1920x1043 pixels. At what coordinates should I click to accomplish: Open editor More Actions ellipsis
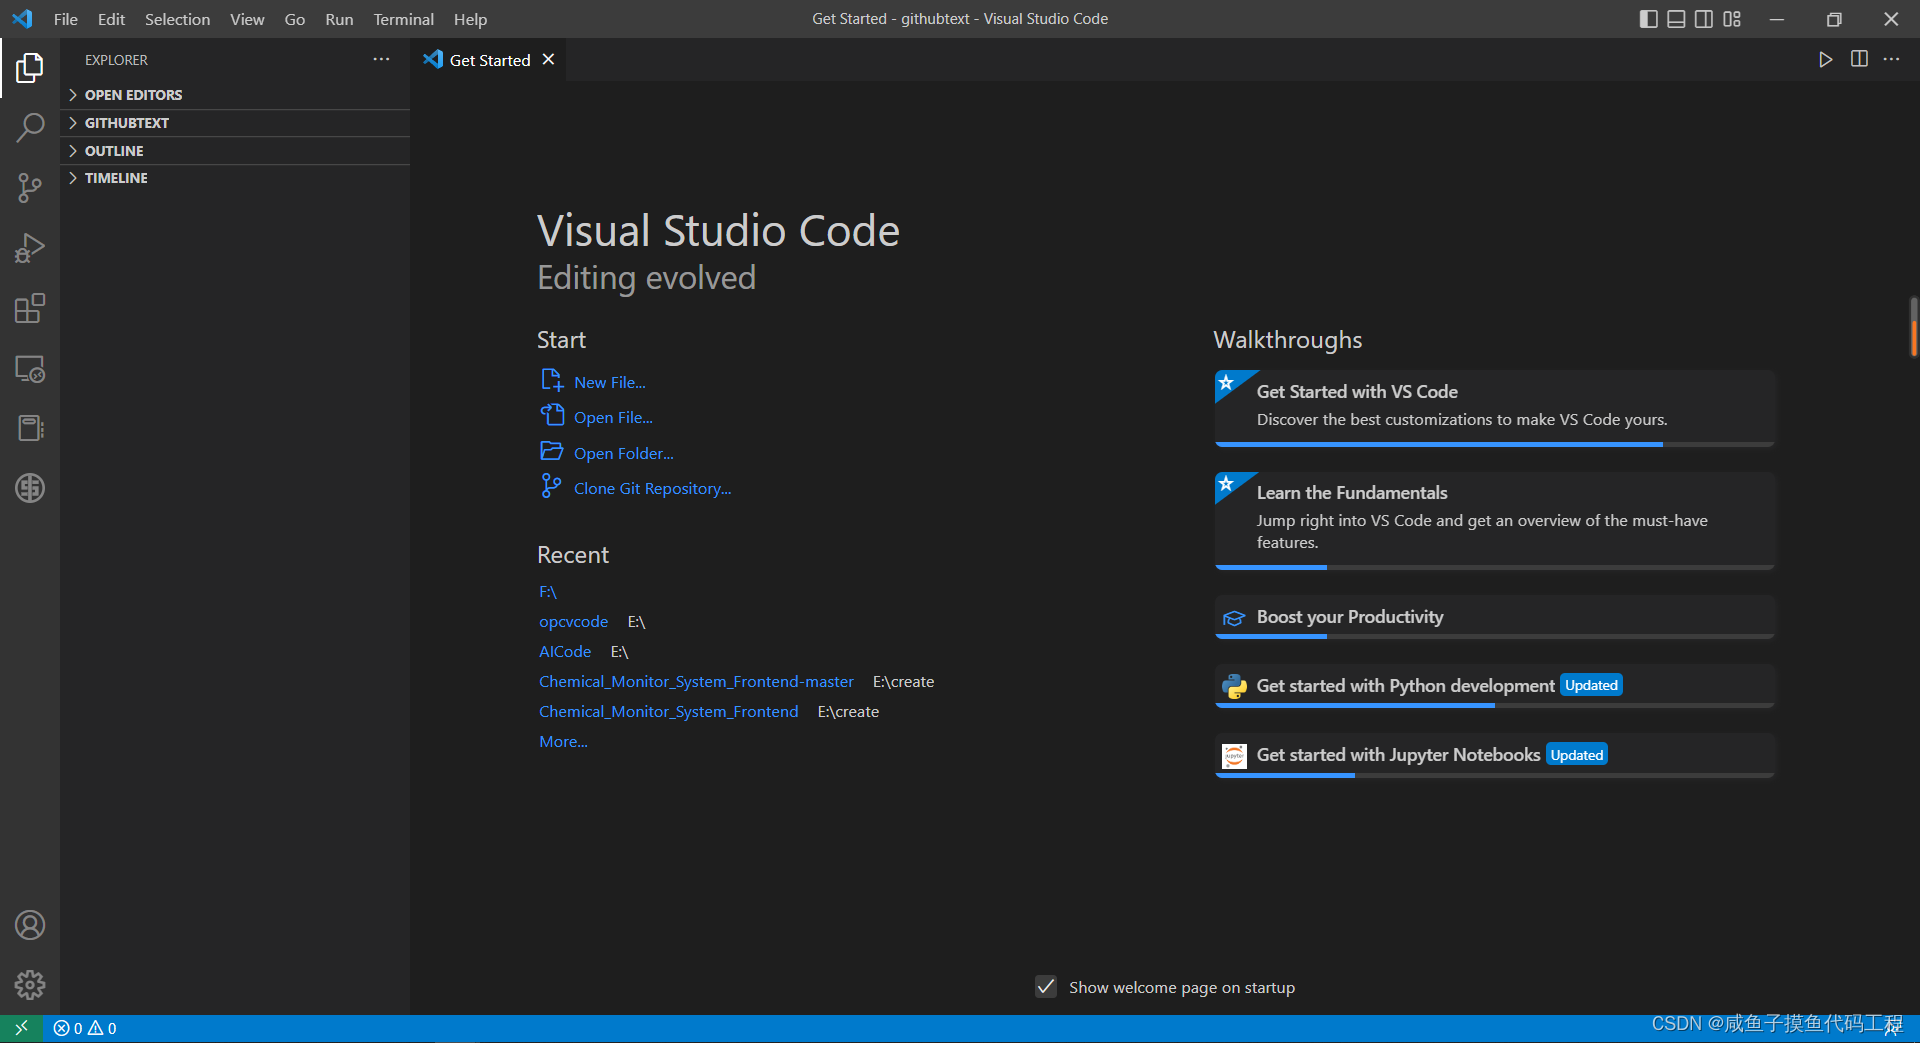(x=1891, y=59)
